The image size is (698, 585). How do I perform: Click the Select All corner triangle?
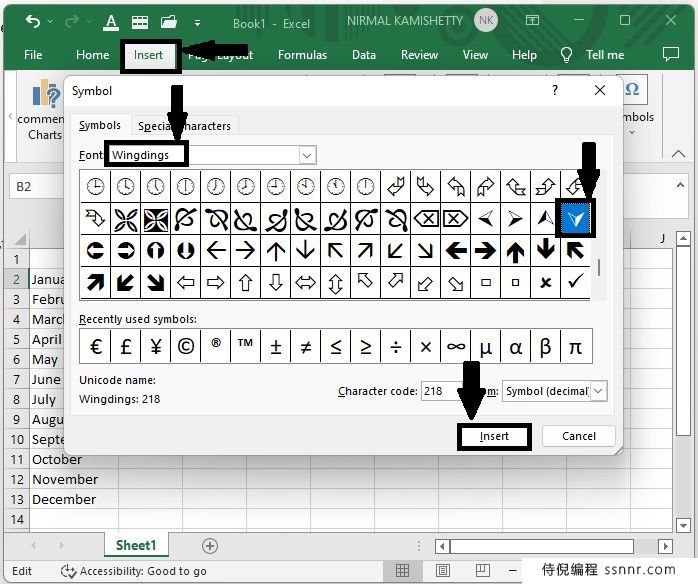point(20,240)
